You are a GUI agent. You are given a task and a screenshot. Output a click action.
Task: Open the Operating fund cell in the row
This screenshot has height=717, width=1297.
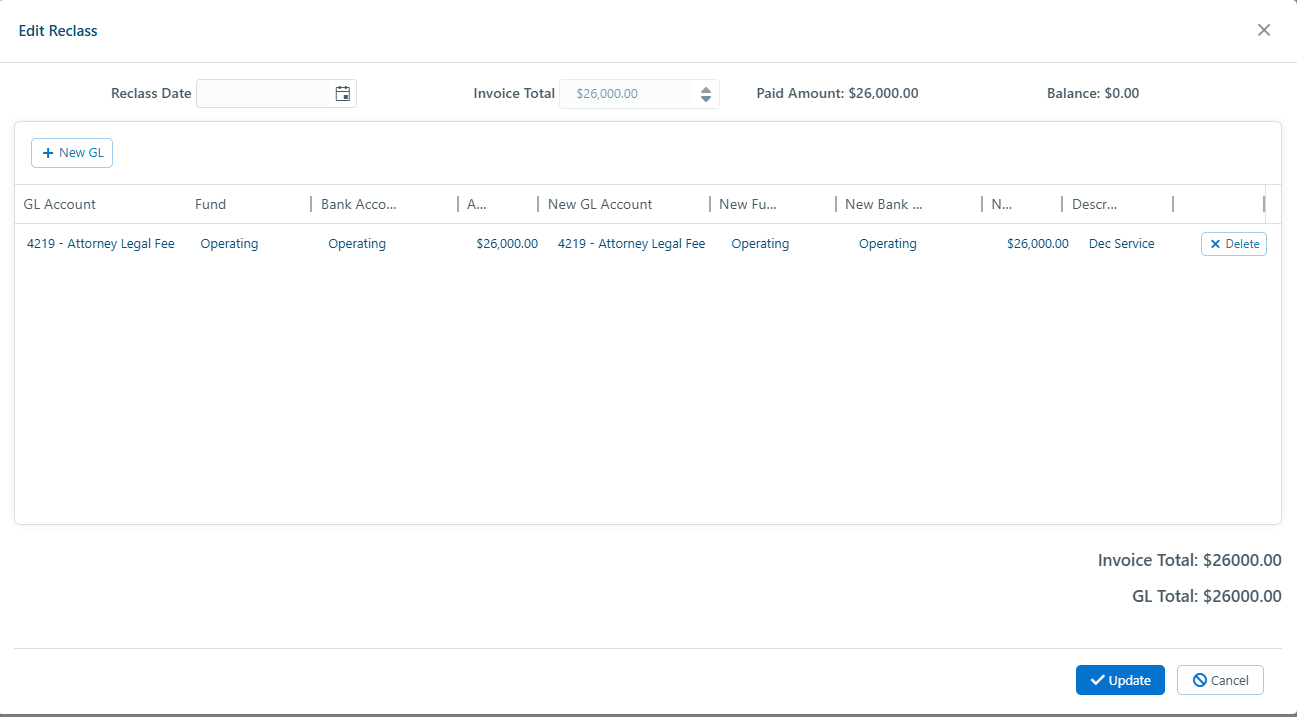229,243
